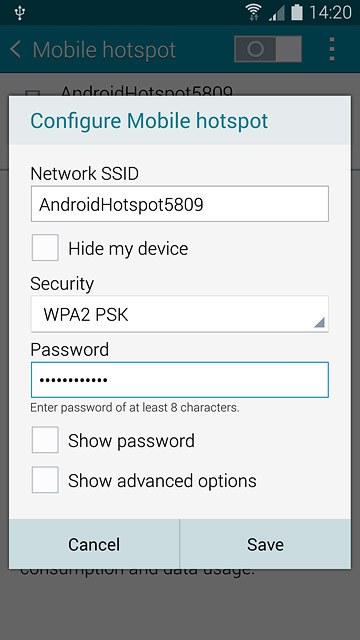The image size is (360, 640).
Task: Toggle the Mobile hotspot switch
Action: (268, 49)
